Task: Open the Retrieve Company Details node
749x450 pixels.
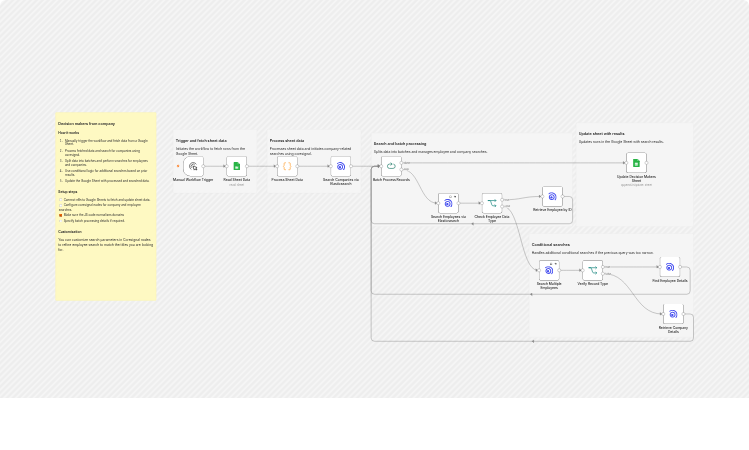Action: click(x=673, y=314)
